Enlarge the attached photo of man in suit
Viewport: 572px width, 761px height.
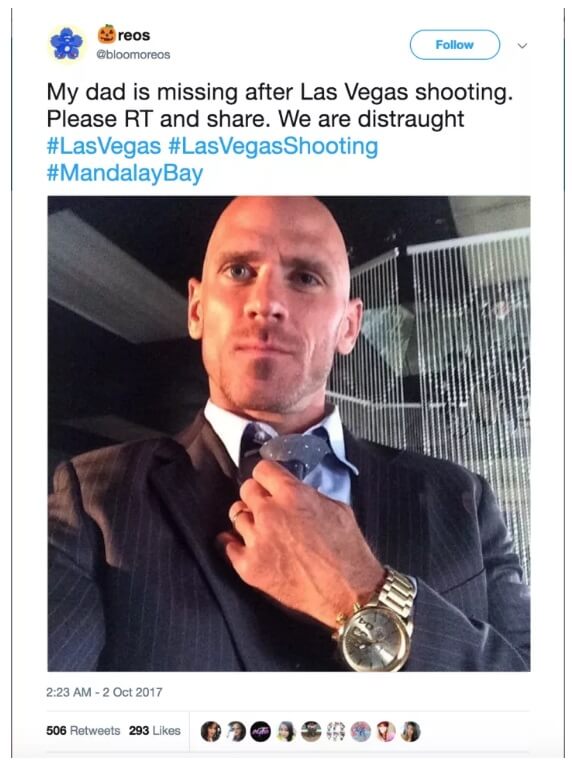[x=289, y=433]
